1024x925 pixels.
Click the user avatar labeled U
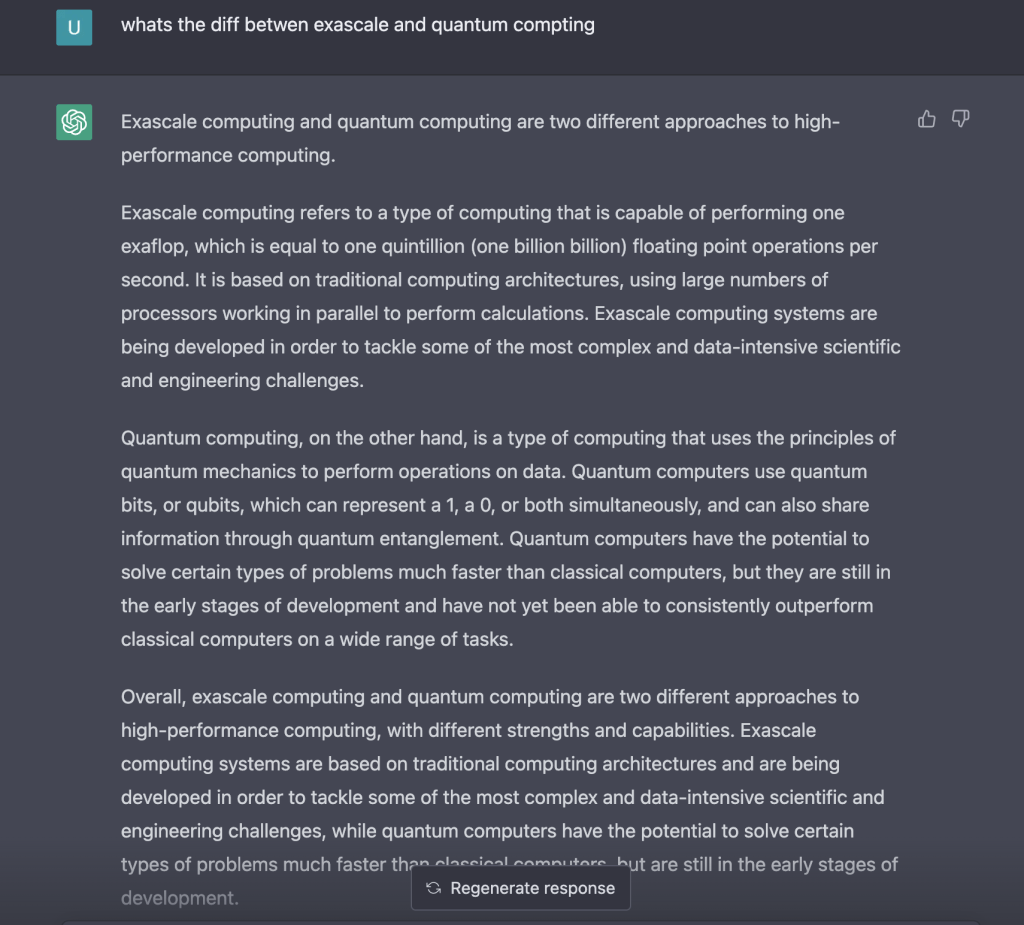point(74,27)
